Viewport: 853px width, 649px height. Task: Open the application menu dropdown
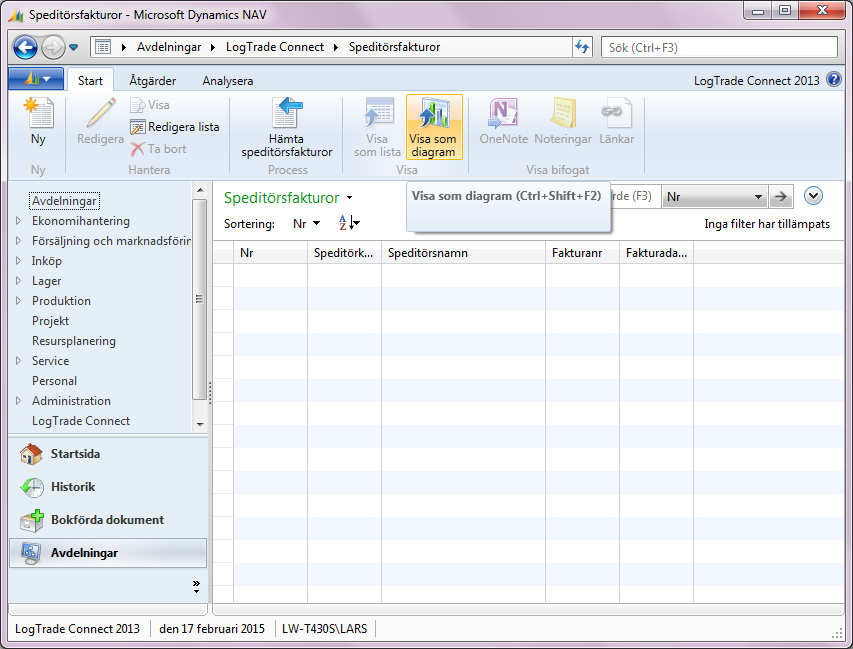[x=36, y=79]
